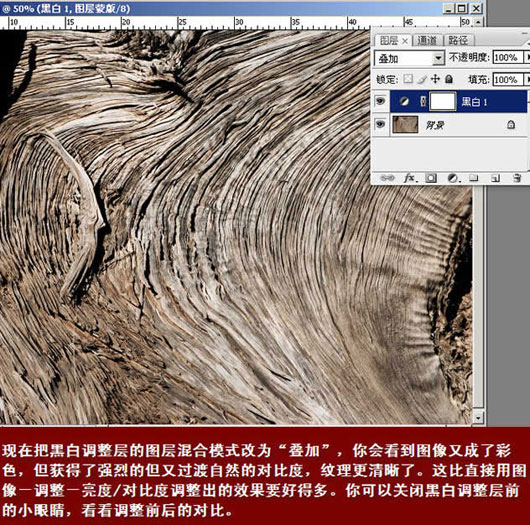
Task: Click the link layers icon in panel footer
Action: (387, 178)
